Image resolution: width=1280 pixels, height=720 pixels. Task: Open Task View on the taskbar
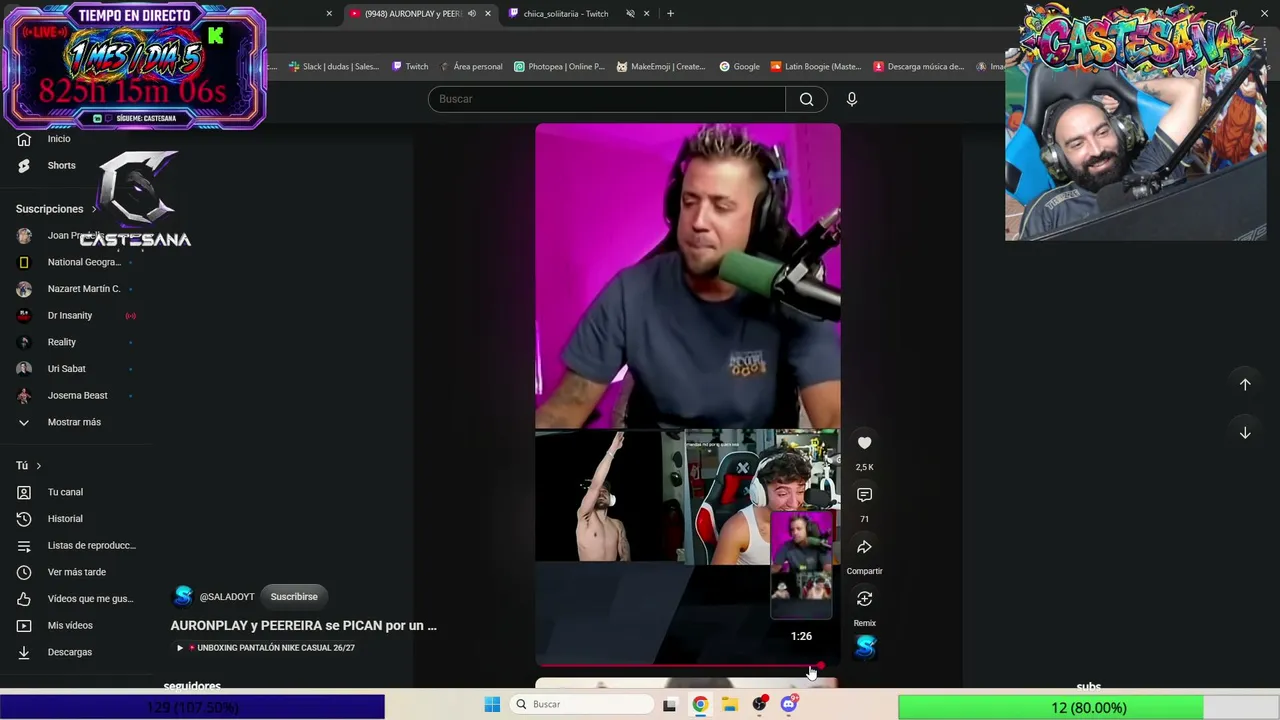click(x=669, y=705)
